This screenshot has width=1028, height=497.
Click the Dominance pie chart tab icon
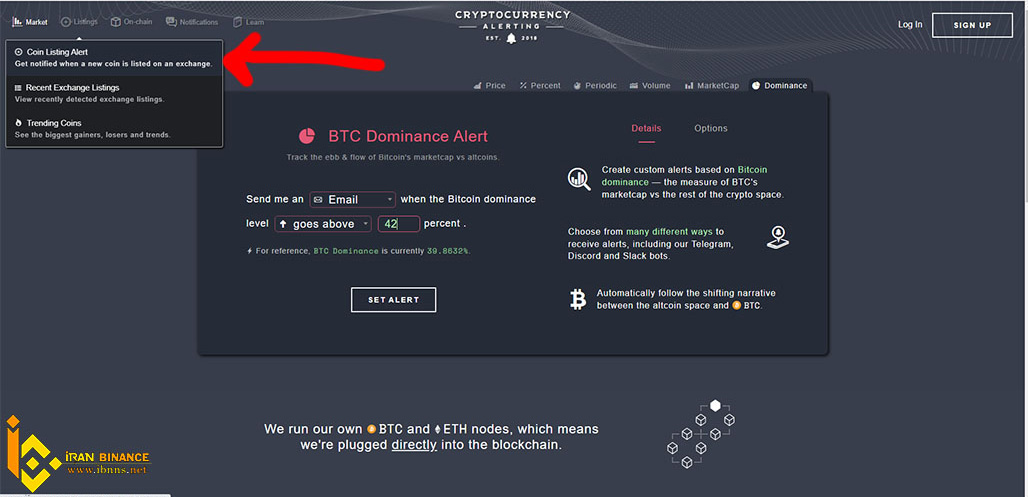pyautogui.click(x=756, y=85)
